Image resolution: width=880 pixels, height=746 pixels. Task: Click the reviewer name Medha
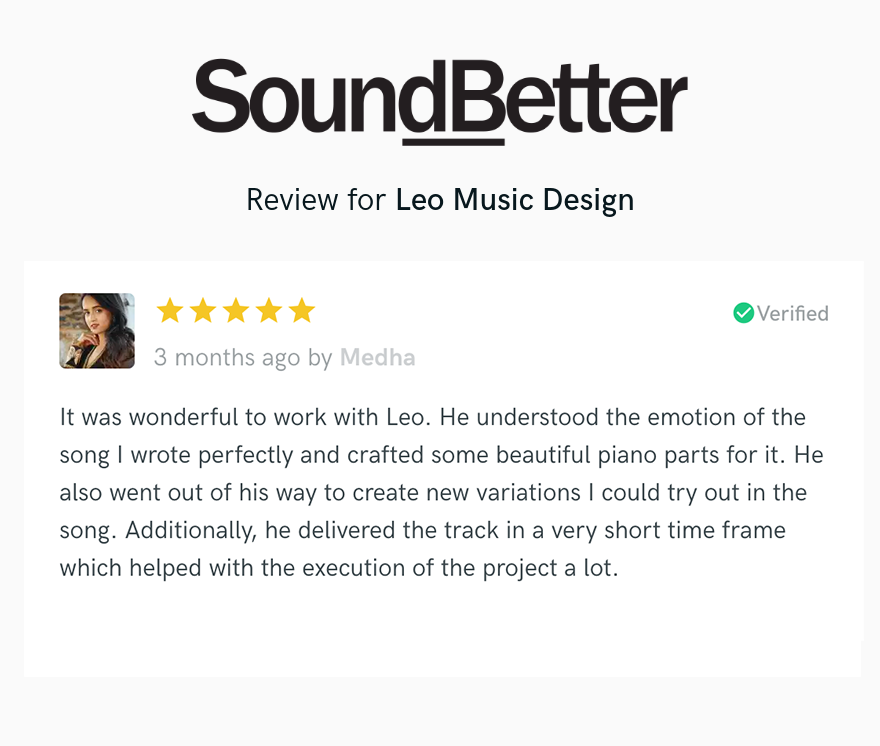[x=378, y=358]
